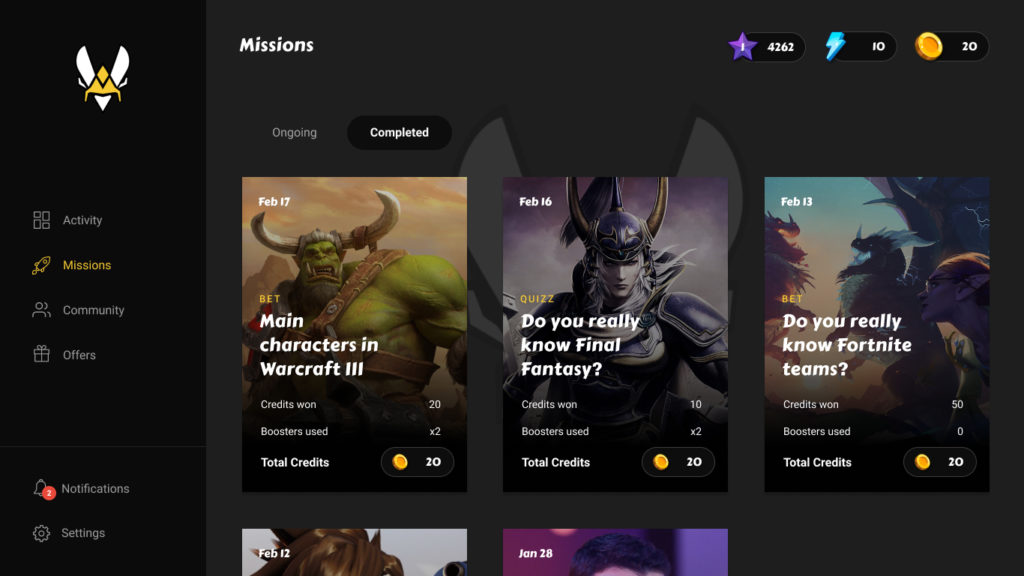Open Activity via its grid icon
The width and height of the screenshot is (1024, 576).
click(41, 220)
